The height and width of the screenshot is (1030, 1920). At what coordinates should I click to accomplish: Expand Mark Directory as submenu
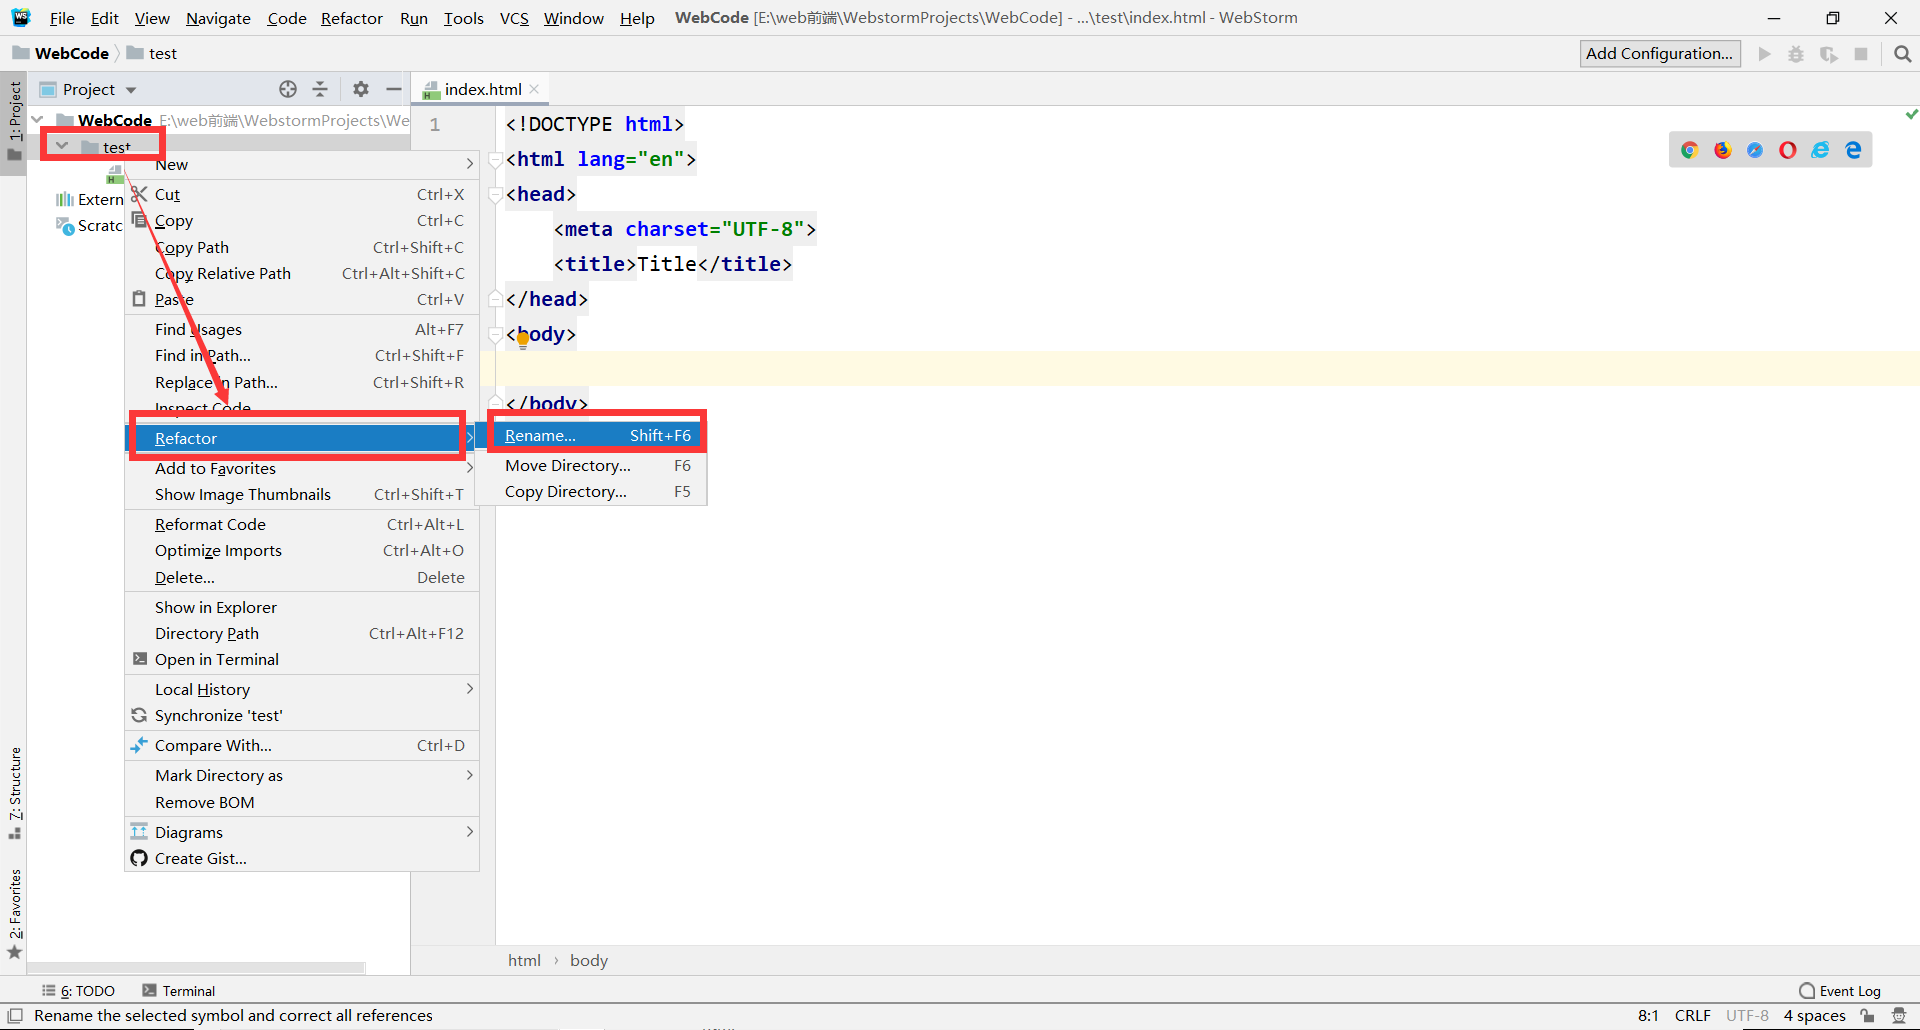click(x=302, y=775)
